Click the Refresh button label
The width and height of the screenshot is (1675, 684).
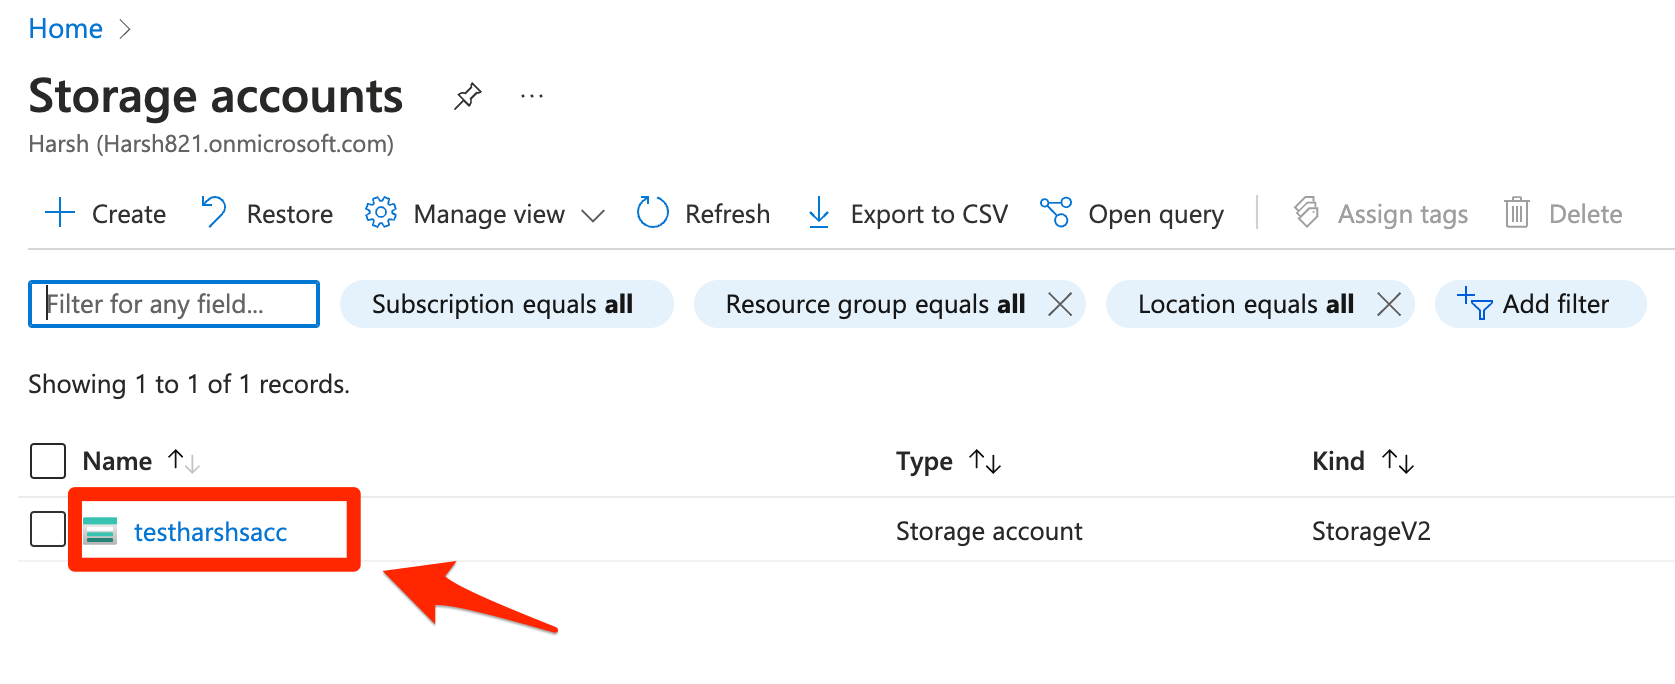728,214
